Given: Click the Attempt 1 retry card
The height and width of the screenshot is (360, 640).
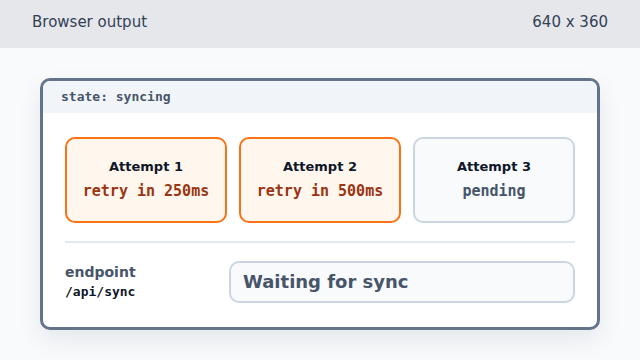Looking at the screenshot, I should coord(146,180).
